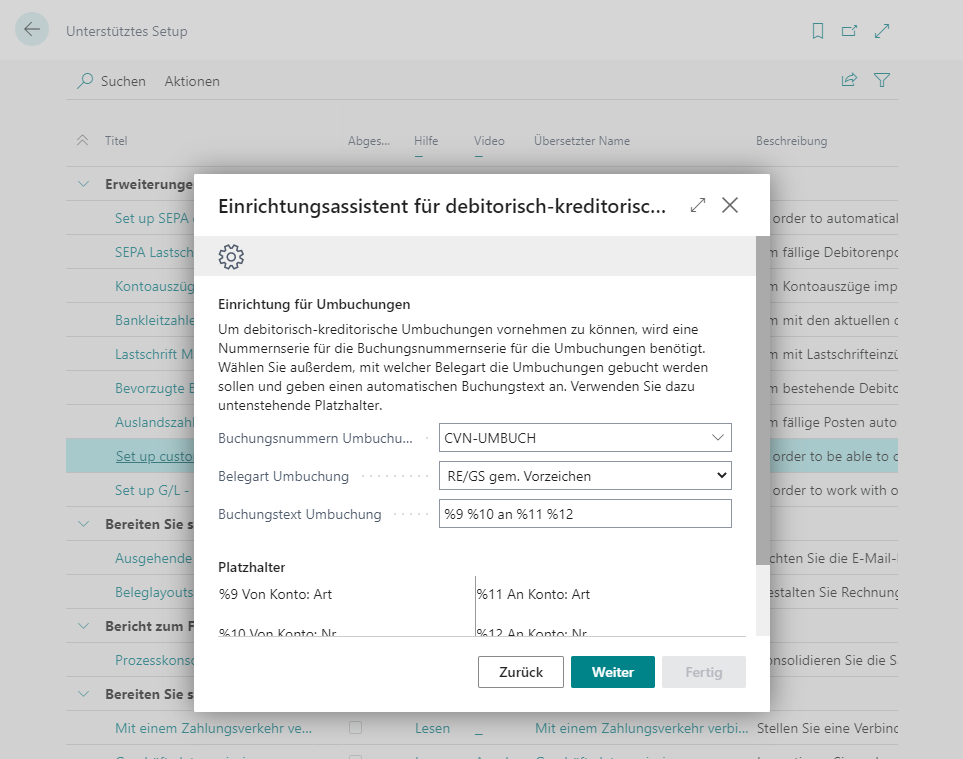This screenshot has width=963, height=759.
Task: Open the Buchungsnummern Umbuchung dropdown
Action: point(717,438)
